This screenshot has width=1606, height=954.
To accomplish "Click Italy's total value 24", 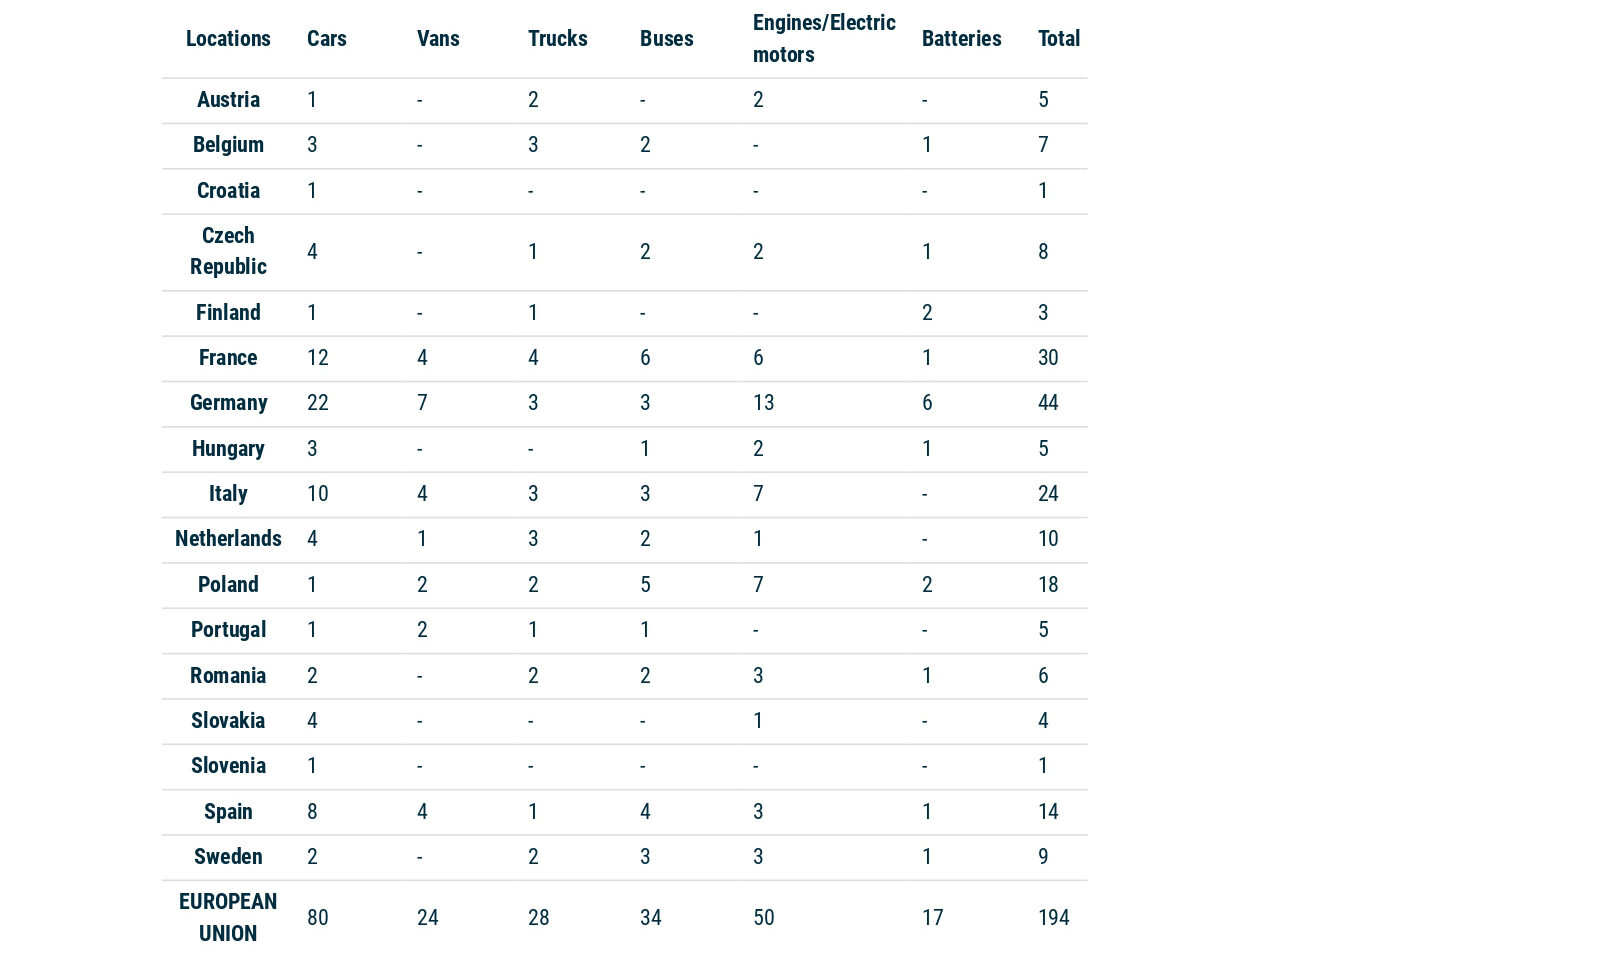I will tap(1048, 493).
